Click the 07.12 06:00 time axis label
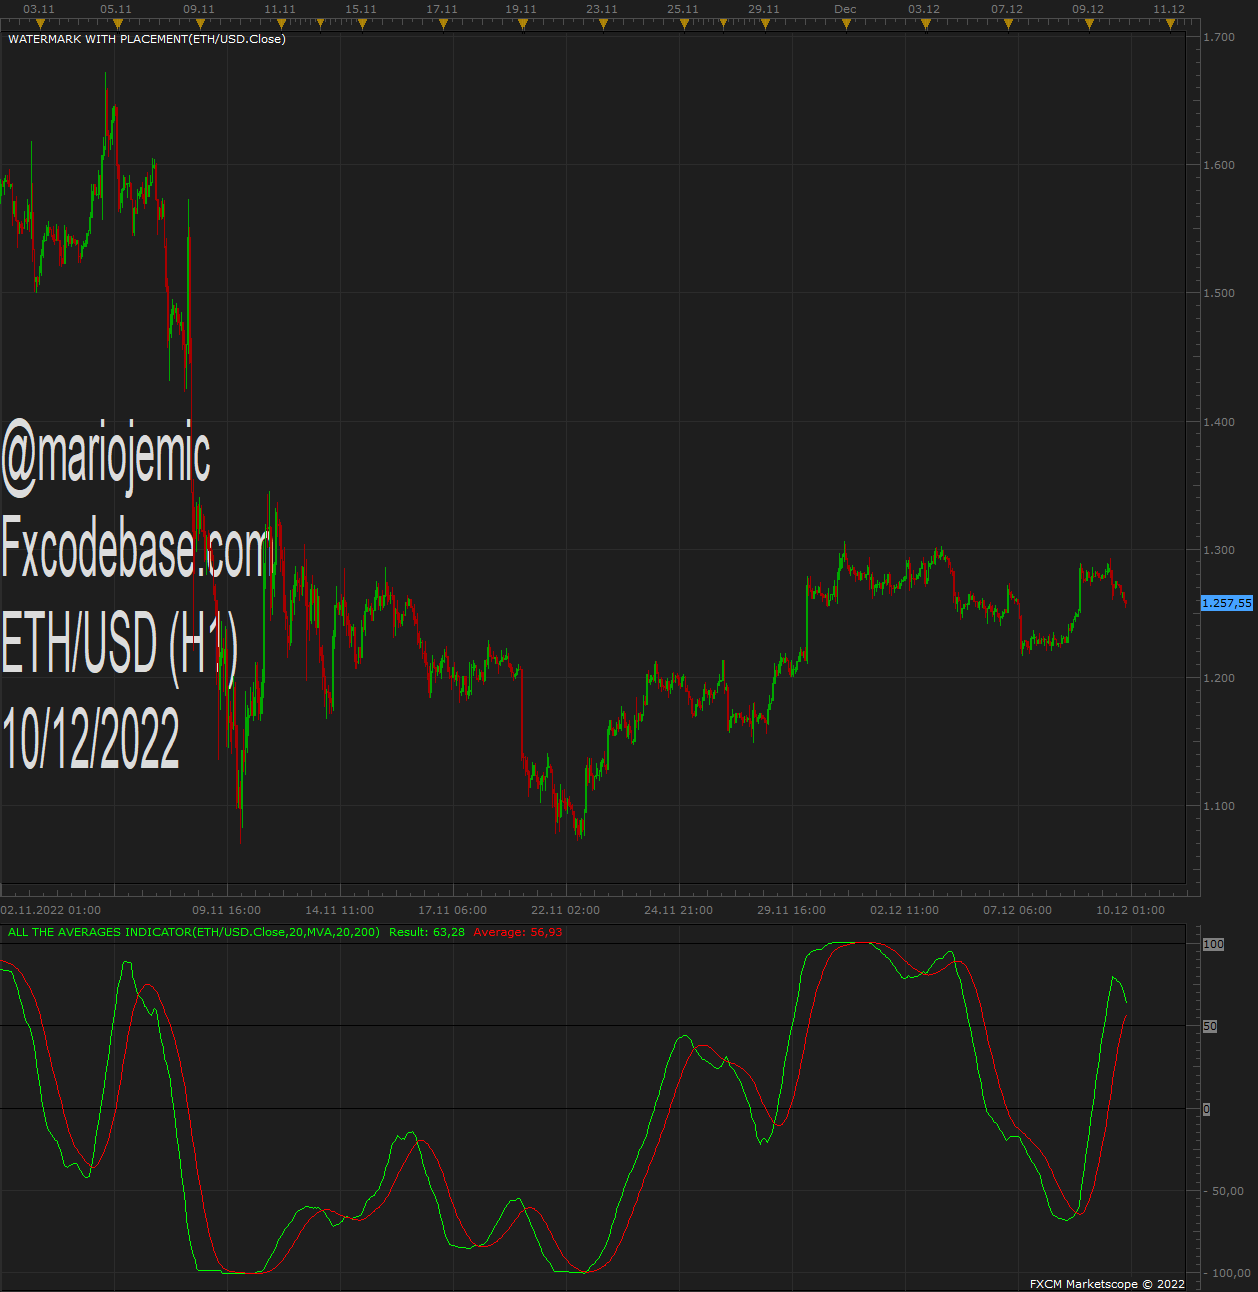Viewport: 1258px width, 1292px height. click(x=1018, y=910)
